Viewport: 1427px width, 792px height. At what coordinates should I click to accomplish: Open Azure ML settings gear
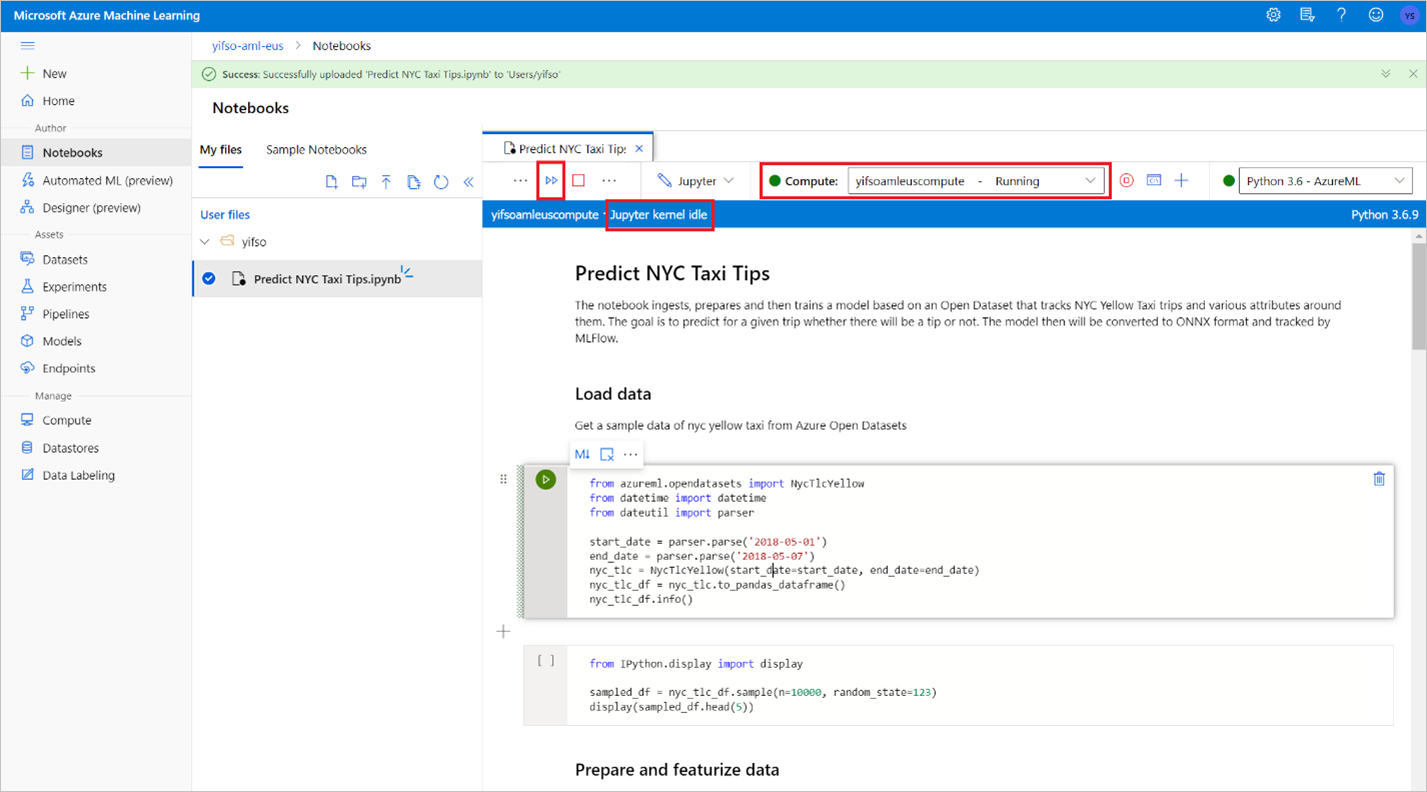[1272, 15]
